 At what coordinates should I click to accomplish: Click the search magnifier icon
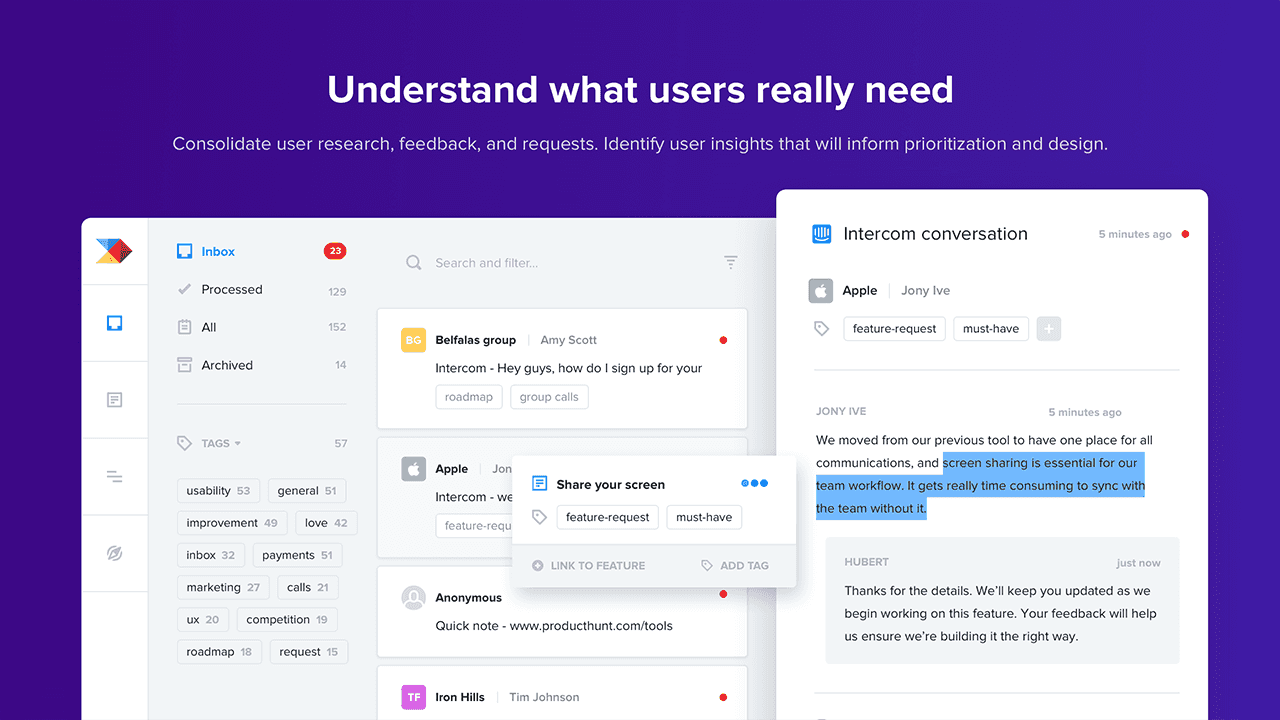413,262
